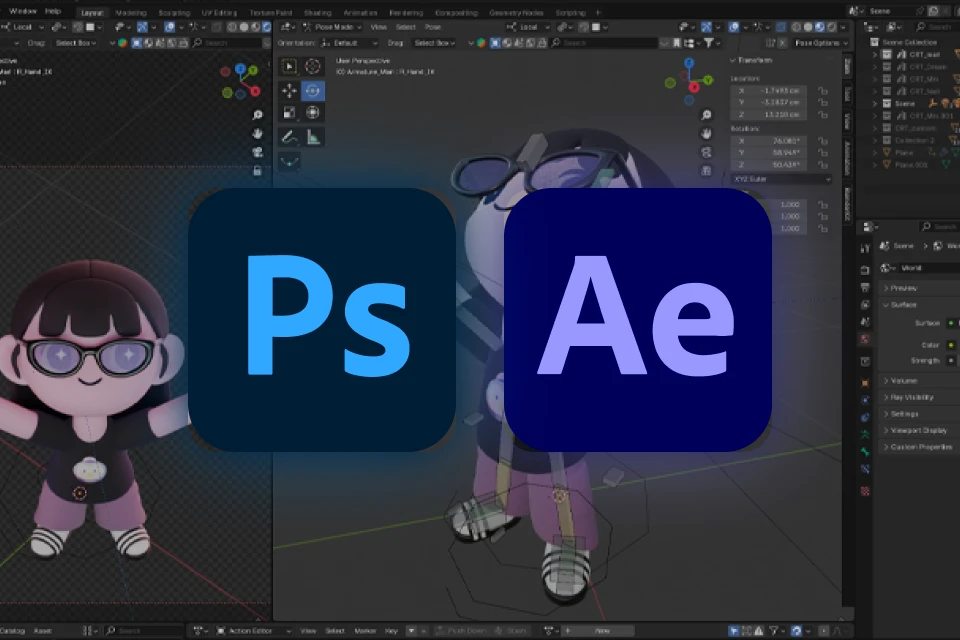Click the Push Down button
The image size is (960, 640).
click(x=461, y=630)
